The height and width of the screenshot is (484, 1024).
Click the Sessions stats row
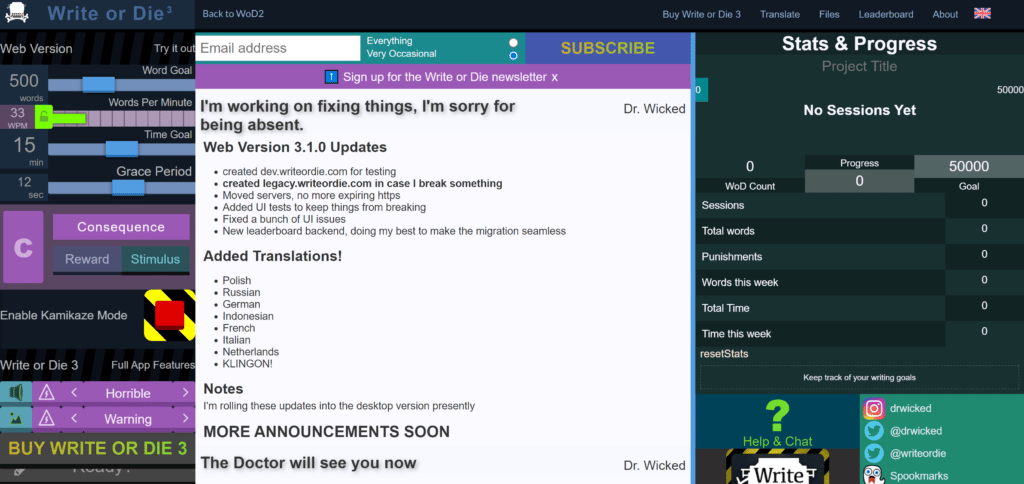(x=859, y=205)
